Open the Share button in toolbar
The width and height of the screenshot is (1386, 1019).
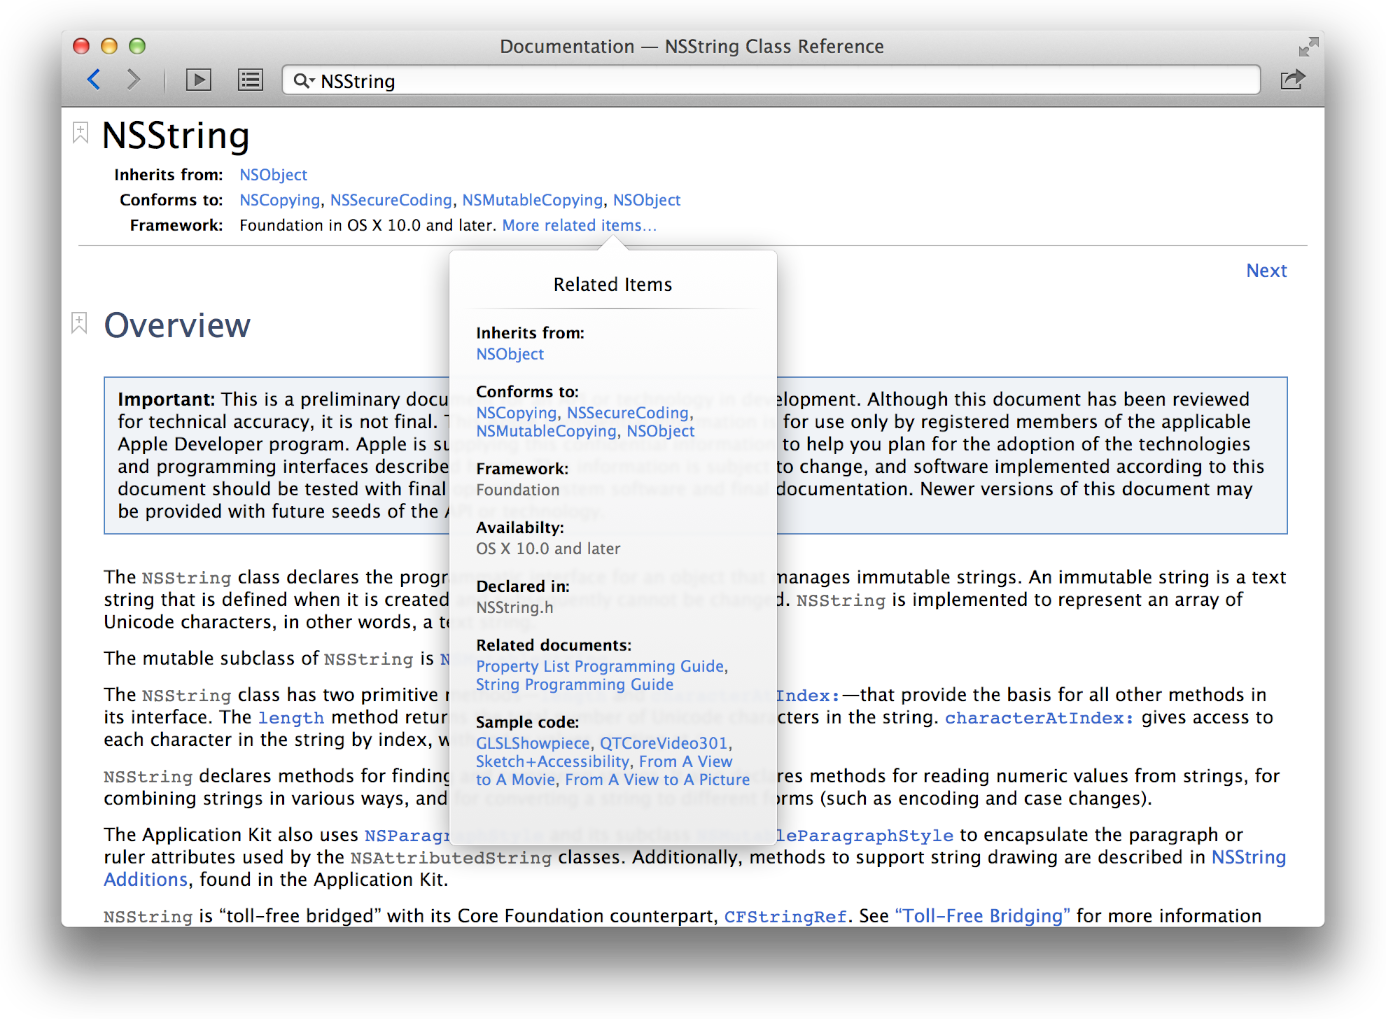(x=1293, y=79)
